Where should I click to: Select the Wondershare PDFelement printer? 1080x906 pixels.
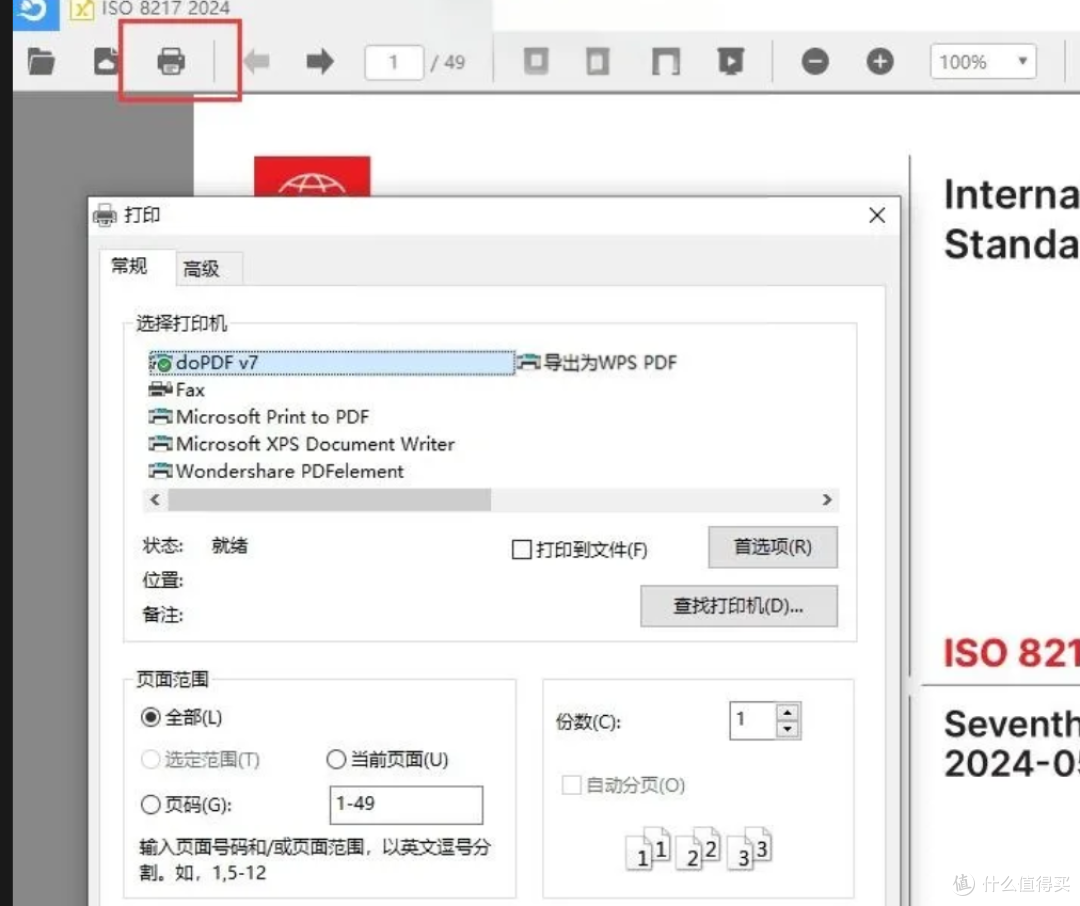click(276, 471)
